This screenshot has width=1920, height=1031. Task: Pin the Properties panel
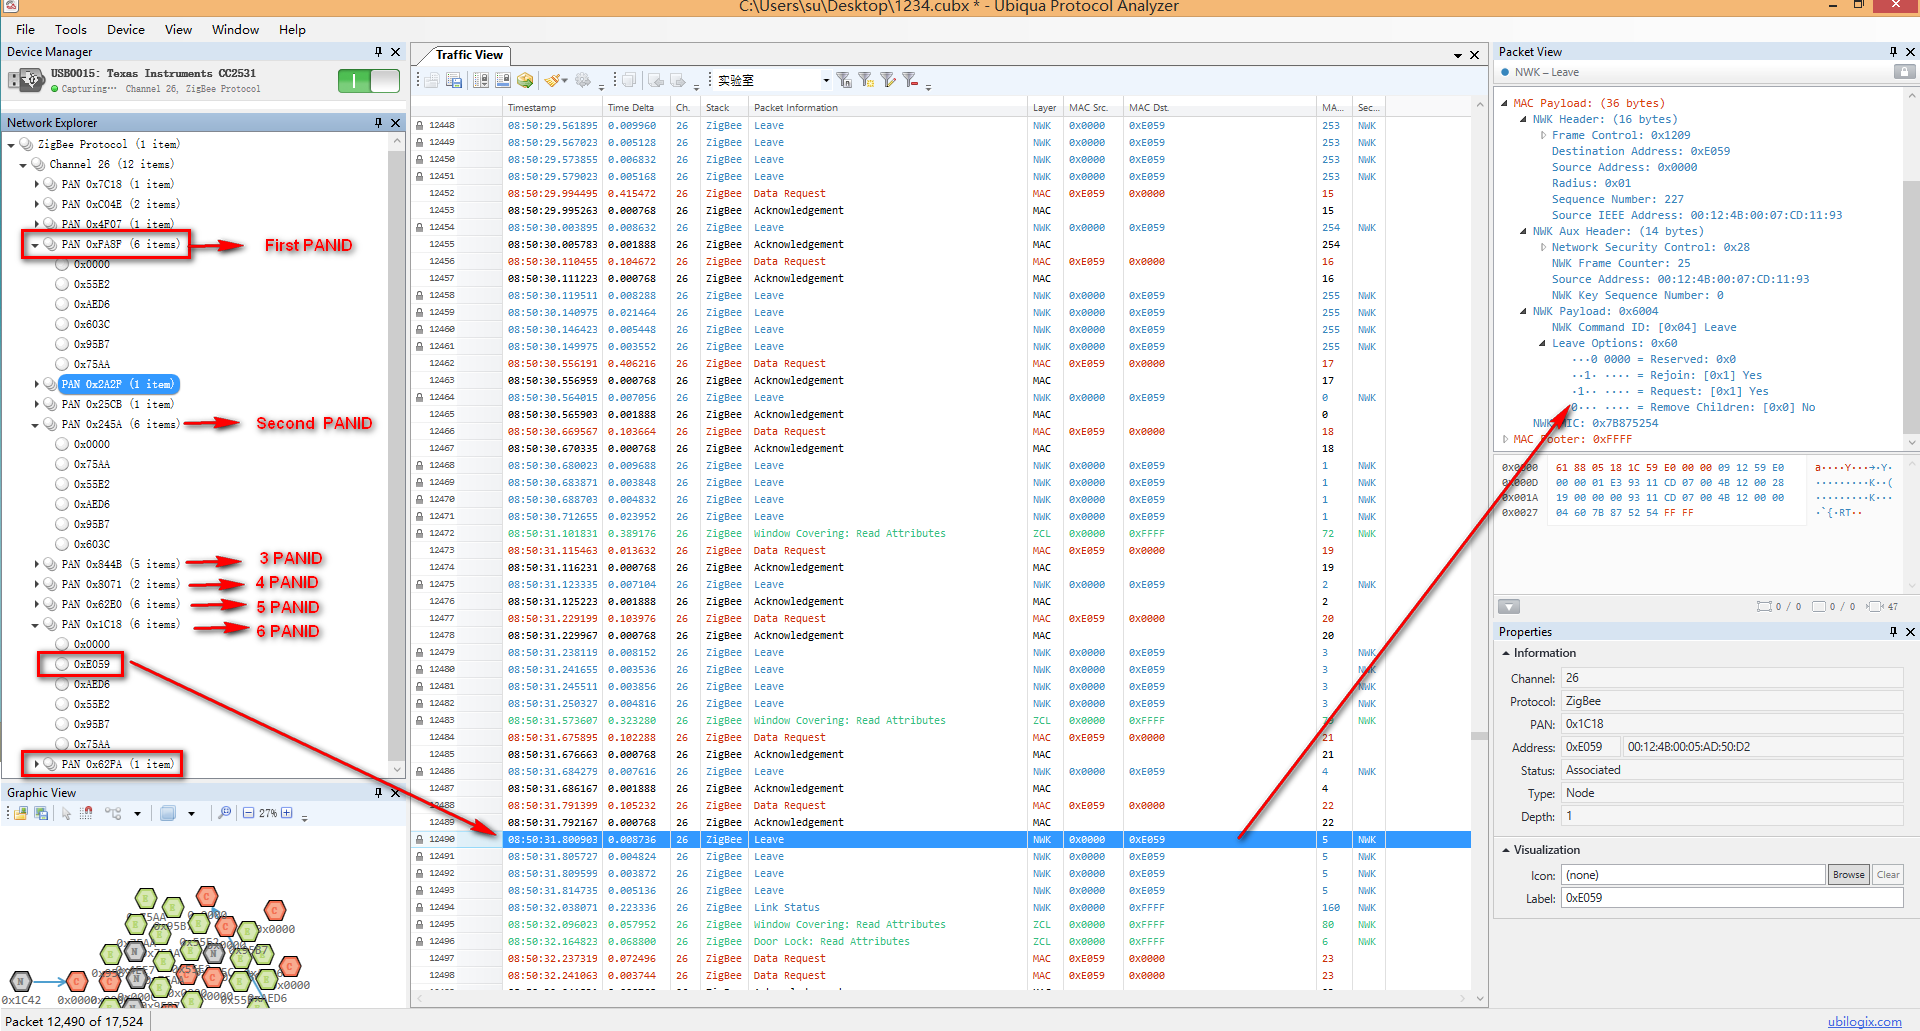(x=1893, y=632)
